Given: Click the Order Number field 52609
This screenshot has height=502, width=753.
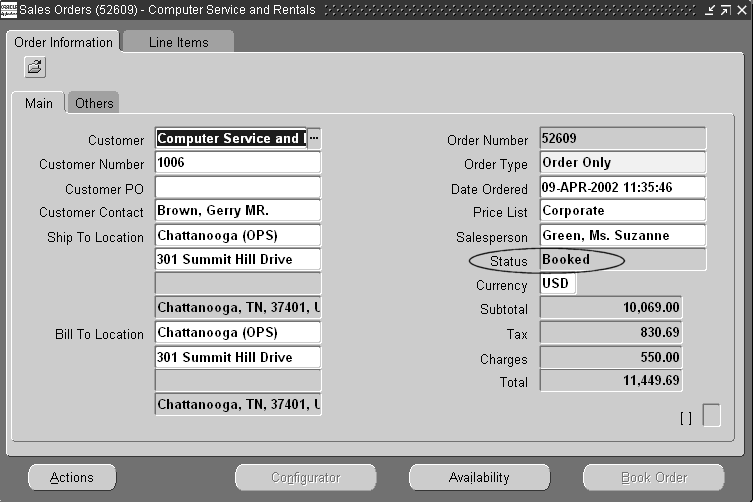Looking at the screenshot, I should click(623, 138).
